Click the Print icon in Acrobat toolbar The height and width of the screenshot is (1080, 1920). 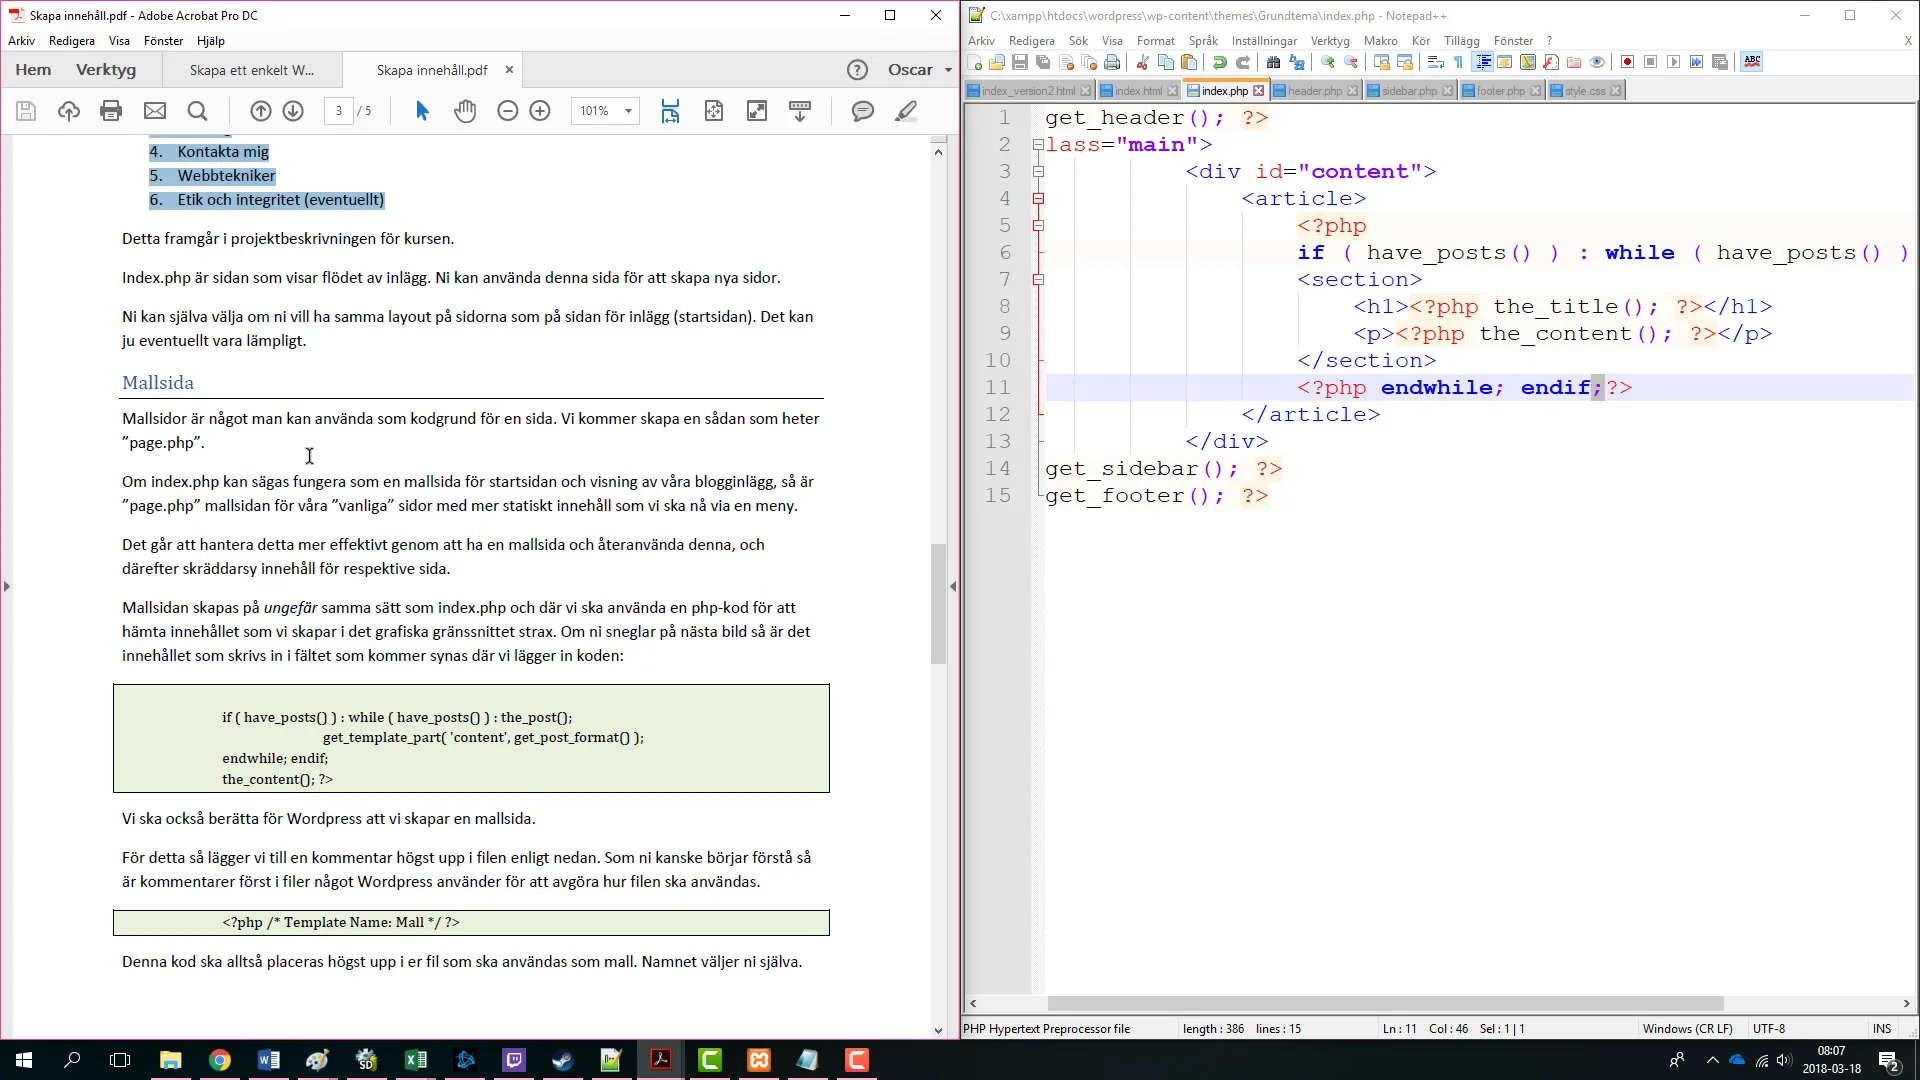(x=111, y=111)
